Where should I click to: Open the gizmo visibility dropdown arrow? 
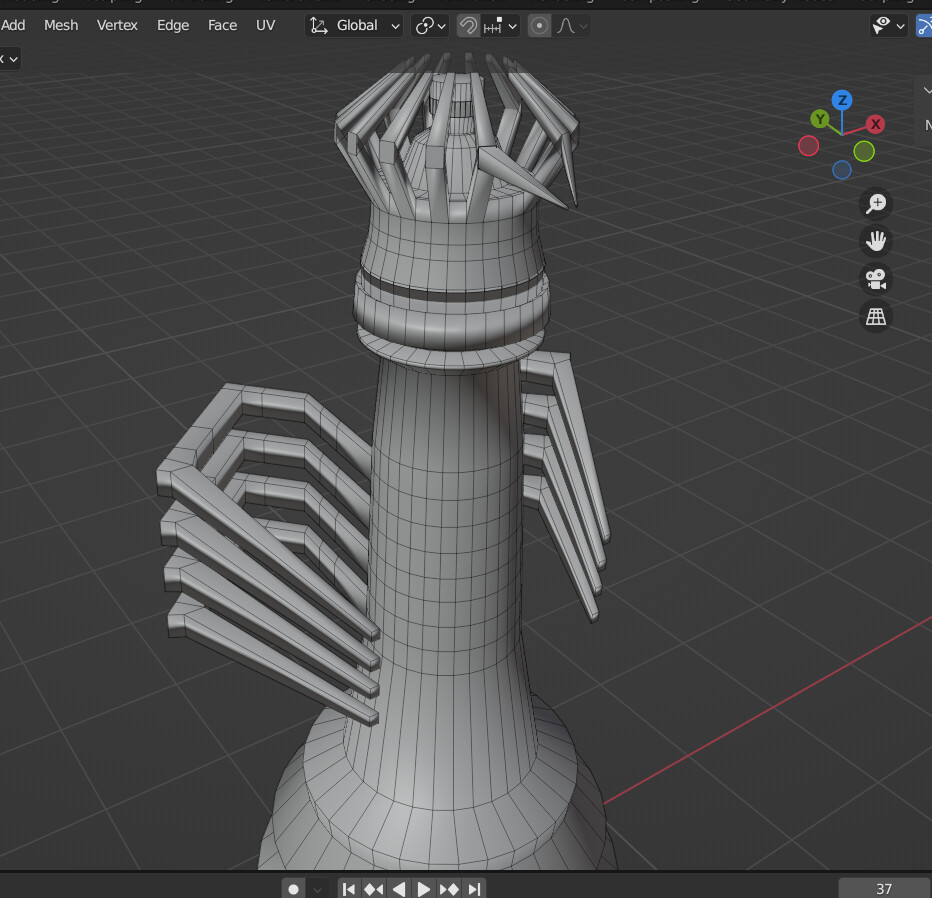coord(900,26)
